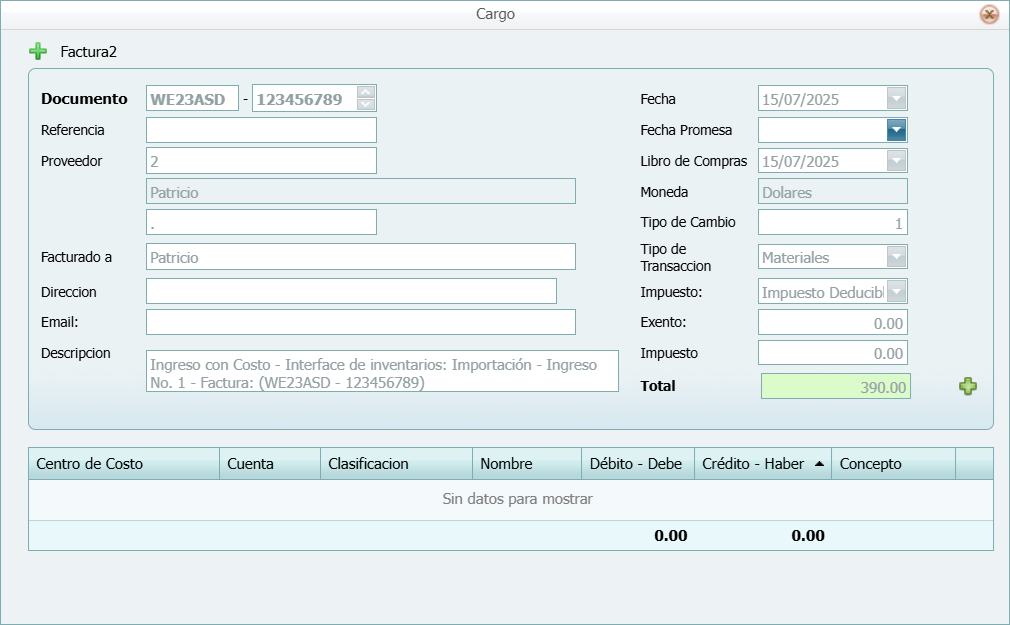Expand the Libro de Compras date dropdown

[x=897, y=161]
